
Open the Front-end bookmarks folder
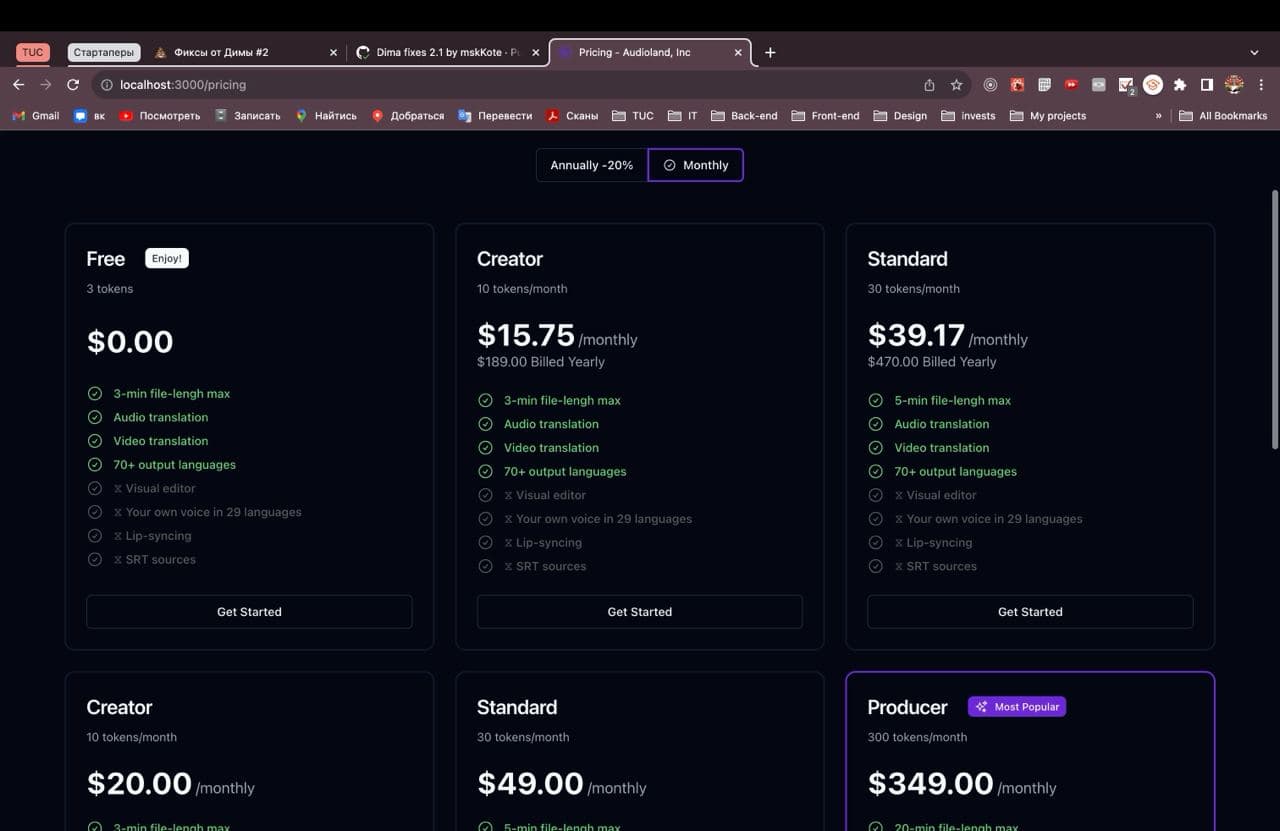tap(826, 116)
